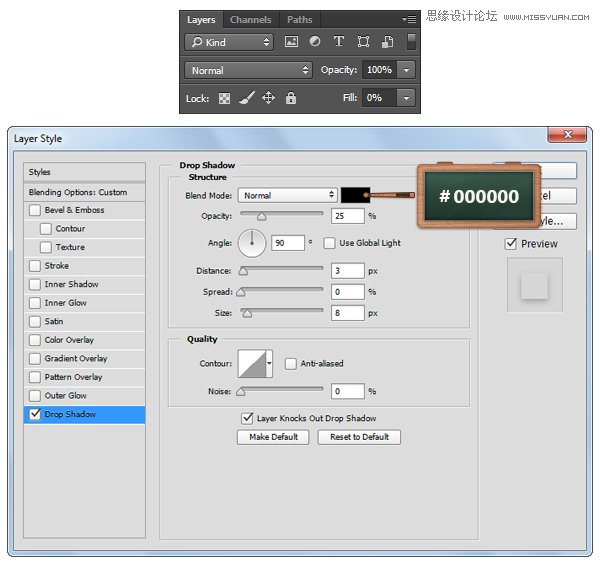Toggle lock position icon
Image resolution: width=600 pixels, height=563 pixels.
coord(269,98)
